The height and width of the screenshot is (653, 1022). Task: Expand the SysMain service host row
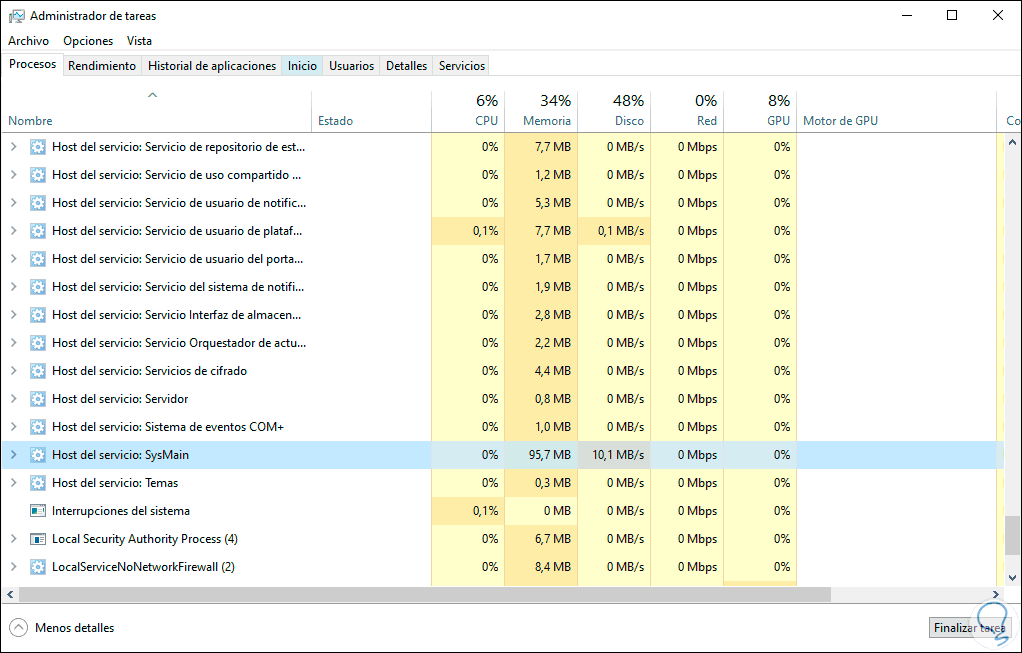[x=13, y=455]
